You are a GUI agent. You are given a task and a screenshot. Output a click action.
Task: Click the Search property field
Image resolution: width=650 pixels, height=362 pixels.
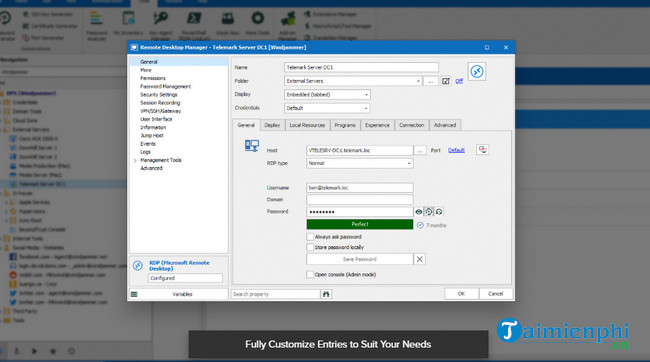click(276, 294)
